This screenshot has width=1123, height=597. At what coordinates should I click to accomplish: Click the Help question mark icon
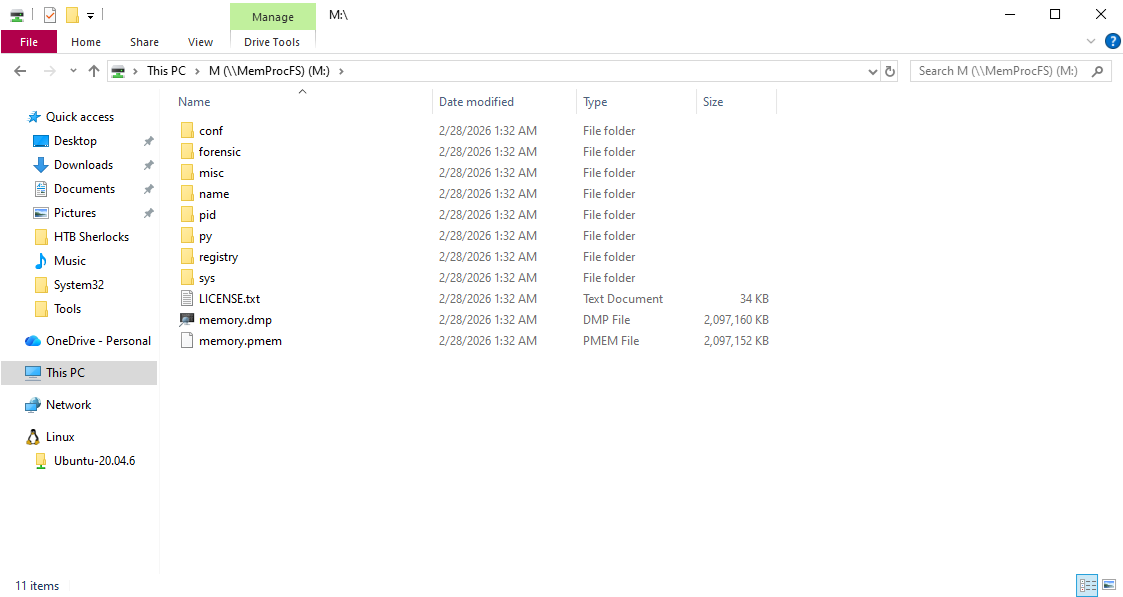(1112, 41)
